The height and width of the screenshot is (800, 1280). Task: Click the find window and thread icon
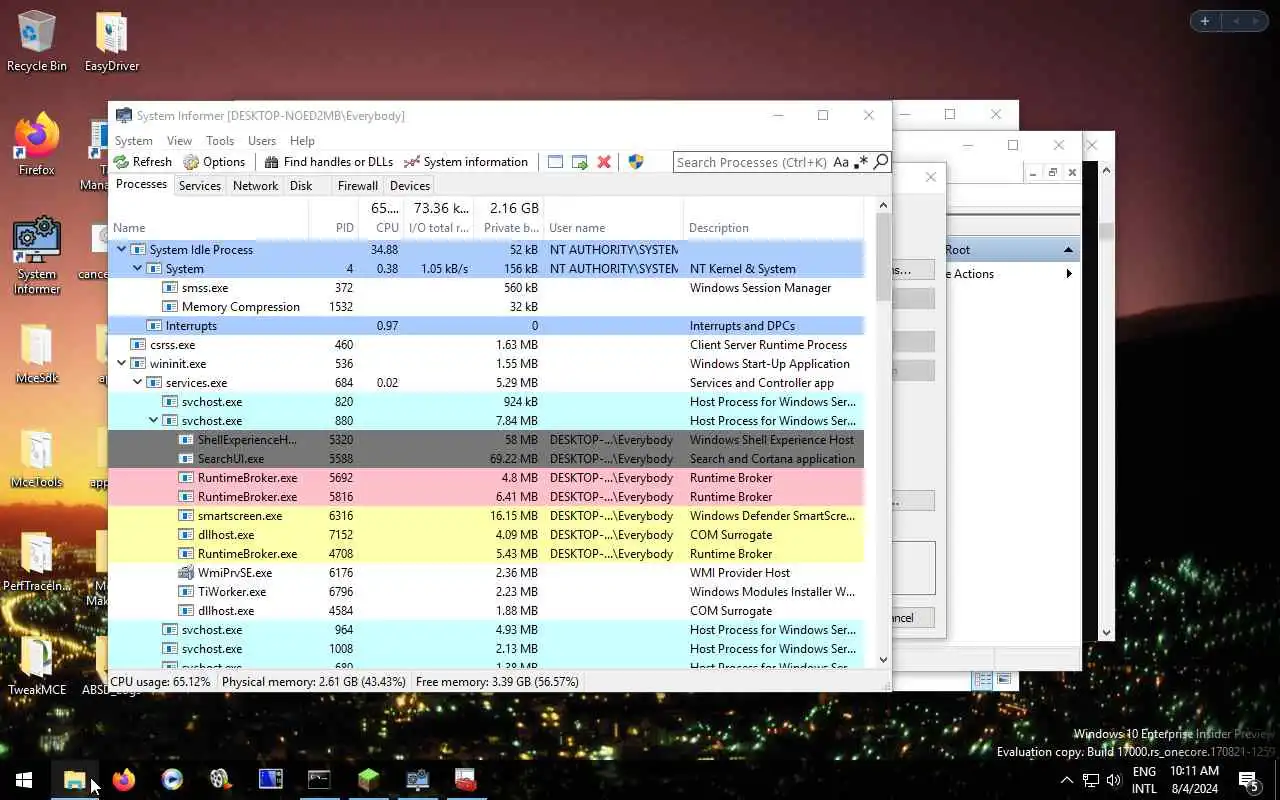(580, 162)
